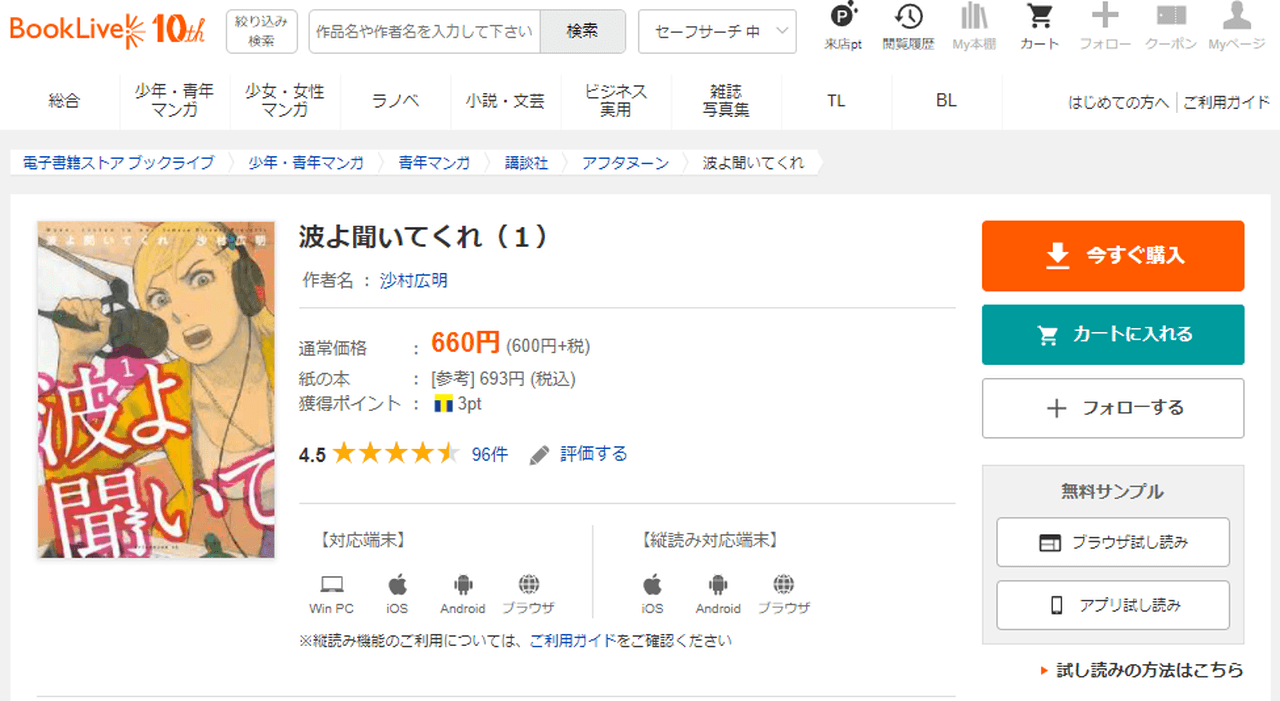Select the 少年・青年マンガ category tab
The width and height of the screenshot is (1280, 701).
174,101
